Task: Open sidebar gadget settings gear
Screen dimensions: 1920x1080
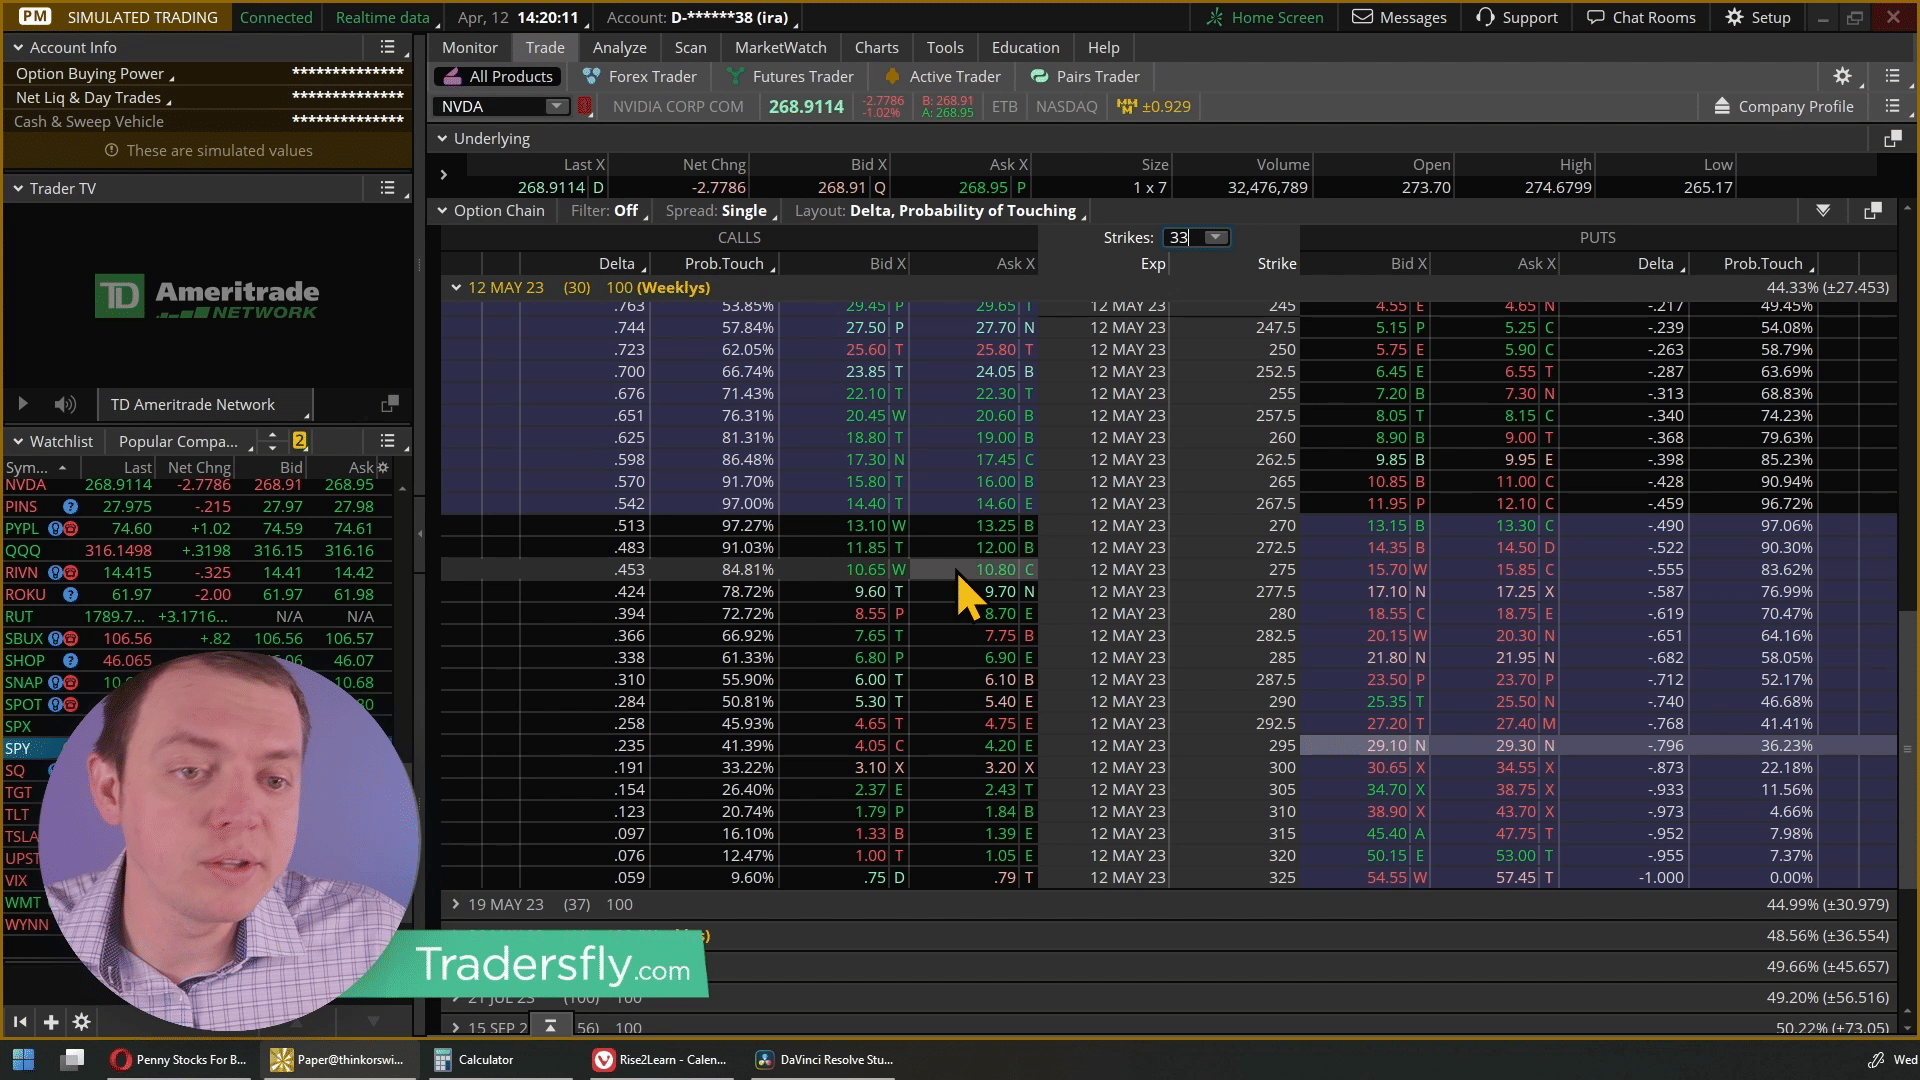Action: 82,1022
